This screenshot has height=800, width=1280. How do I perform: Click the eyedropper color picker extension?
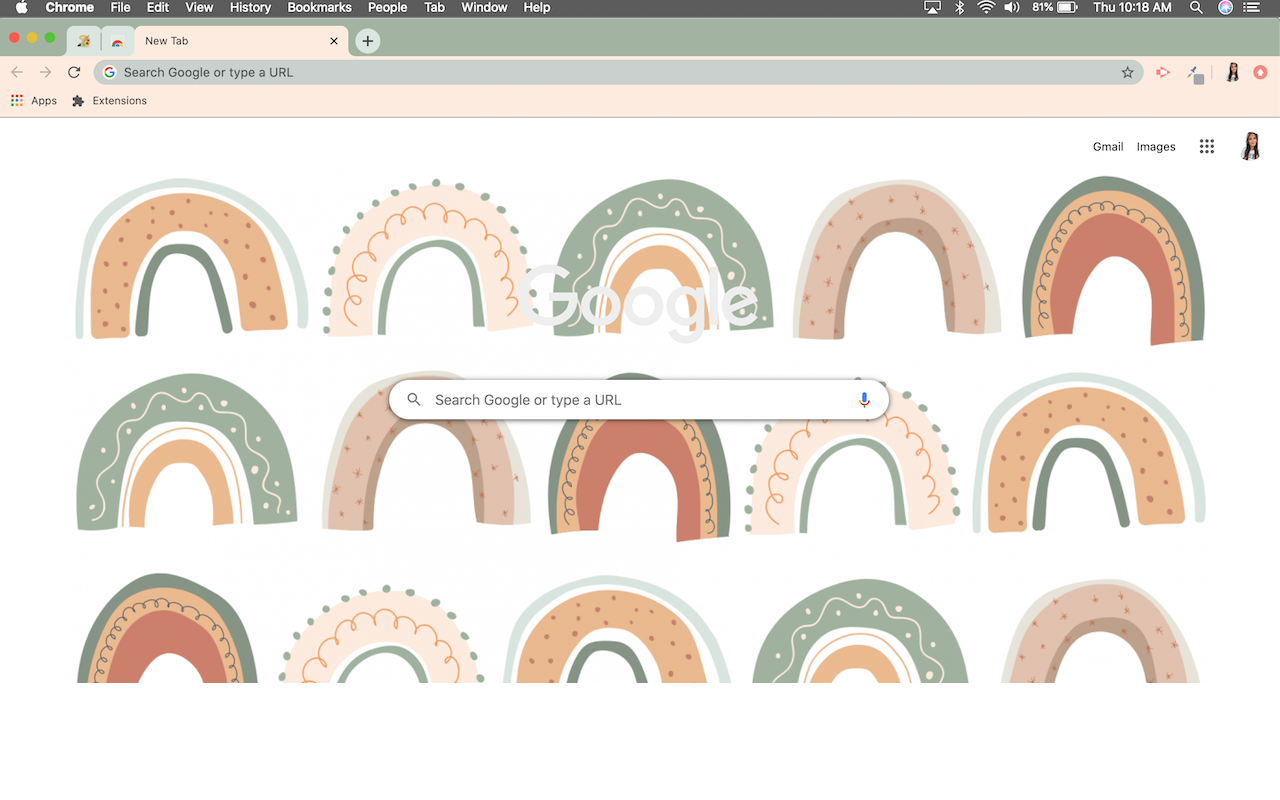(x=1195, y=73)
